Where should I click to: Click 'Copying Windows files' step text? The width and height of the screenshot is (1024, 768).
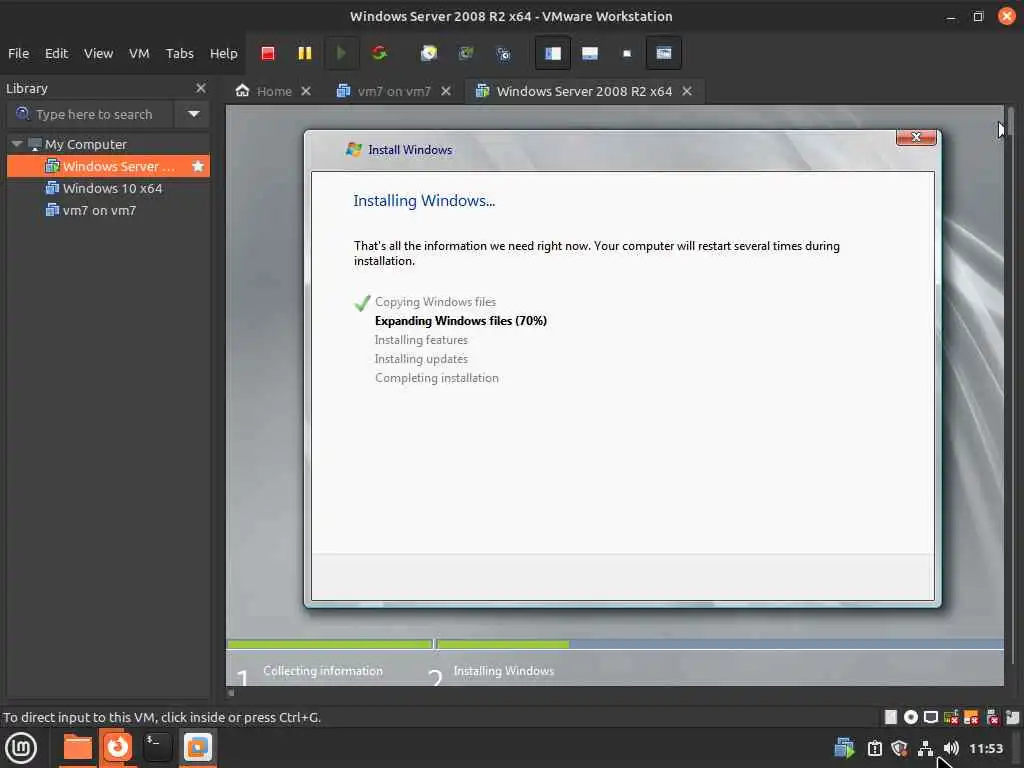(435, 302)
